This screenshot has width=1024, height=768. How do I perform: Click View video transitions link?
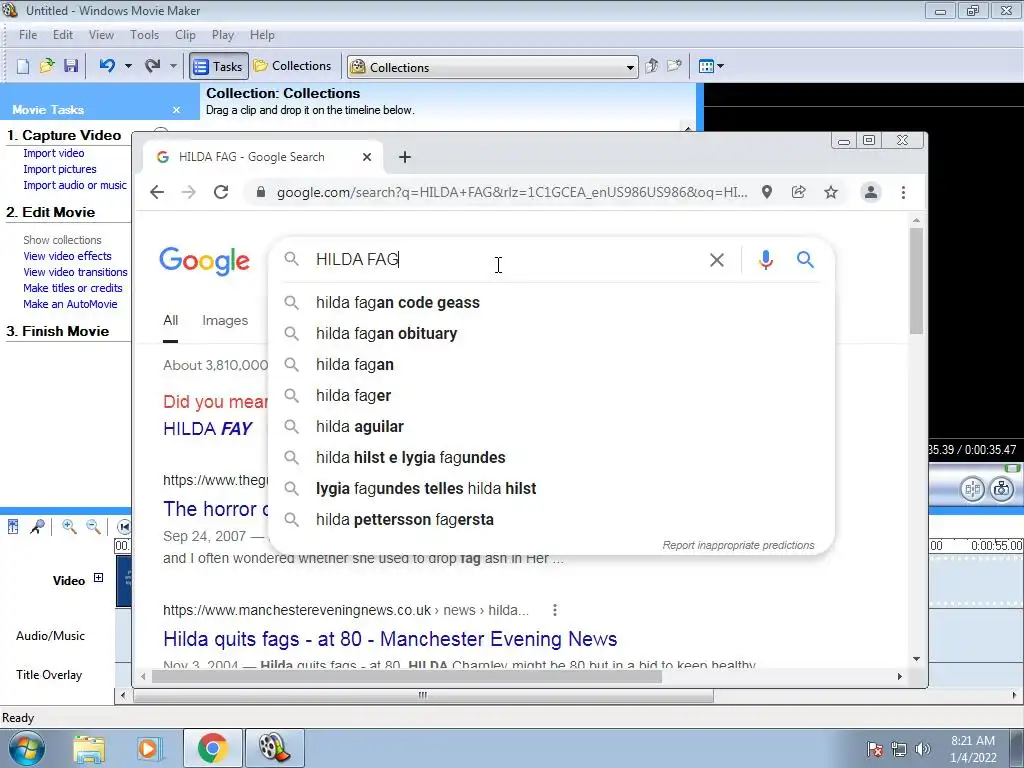coord(75,272)
